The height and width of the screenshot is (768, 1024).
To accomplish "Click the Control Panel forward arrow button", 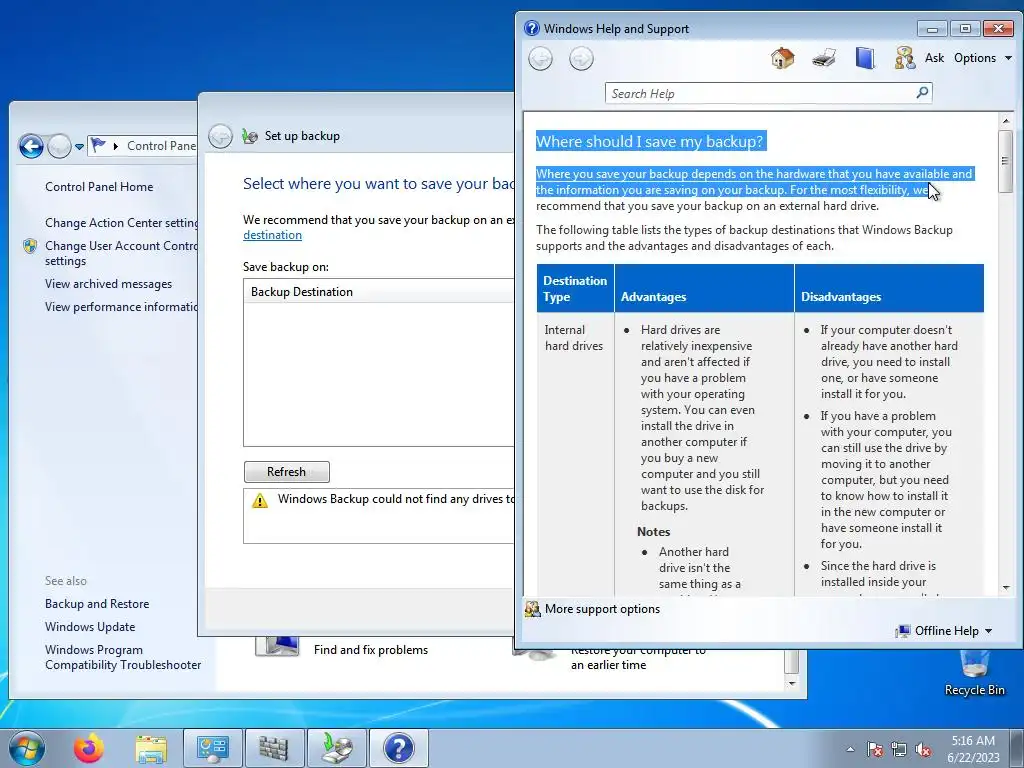I will click(x=59, y=146).
